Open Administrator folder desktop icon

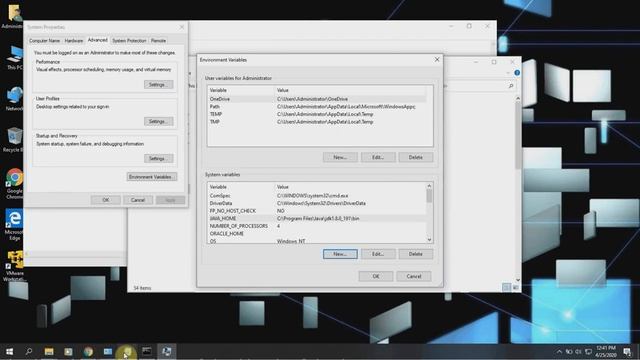click(x=13, y=16)
